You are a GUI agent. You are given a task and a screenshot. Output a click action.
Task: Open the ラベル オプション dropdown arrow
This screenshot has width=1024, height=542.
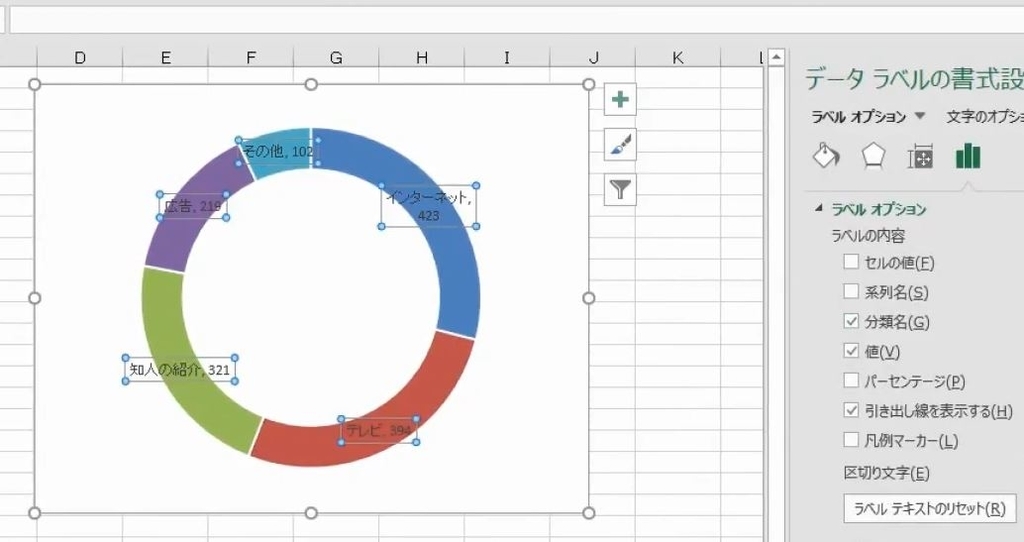click(920, 116)
